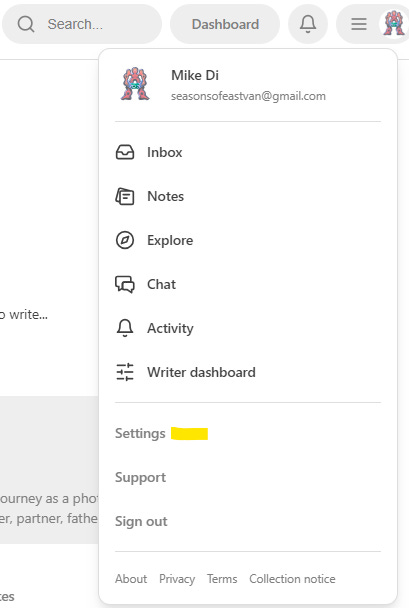The height and width of the screenshot is (608, 409).
Task: Click the Explore compass icon
Action: point(125,240)
